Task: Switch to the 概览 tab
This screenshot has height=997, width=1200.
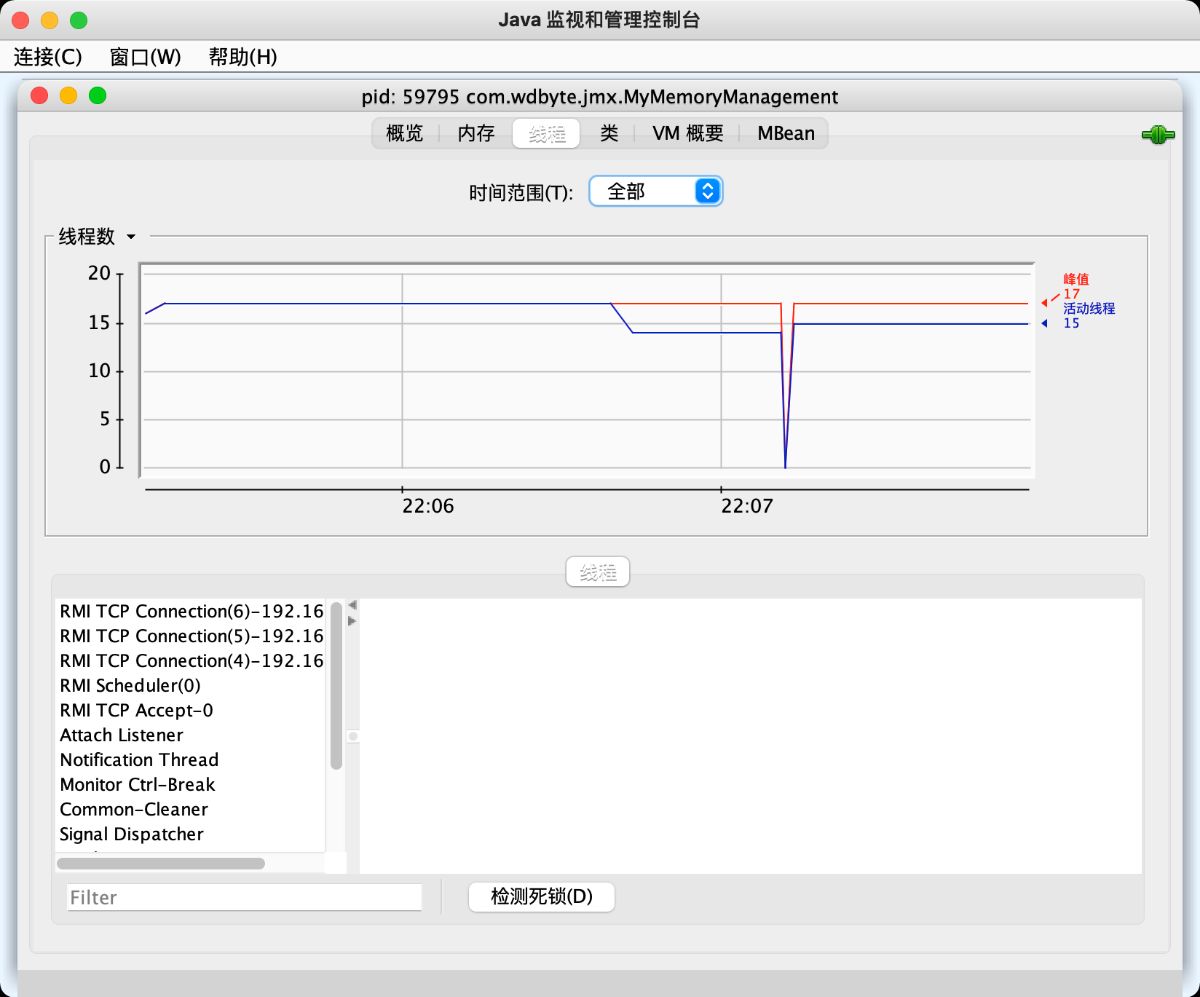Action: coord(405,133)
